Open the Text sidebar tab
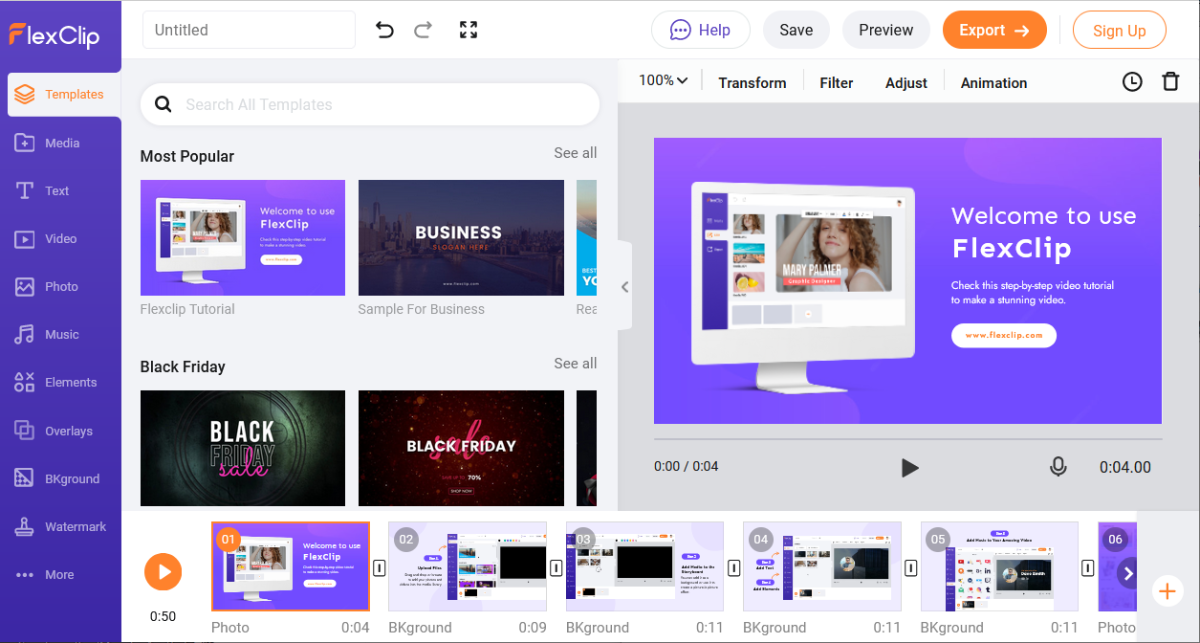Screen dimensions: 1200x643 coord(61,191)
